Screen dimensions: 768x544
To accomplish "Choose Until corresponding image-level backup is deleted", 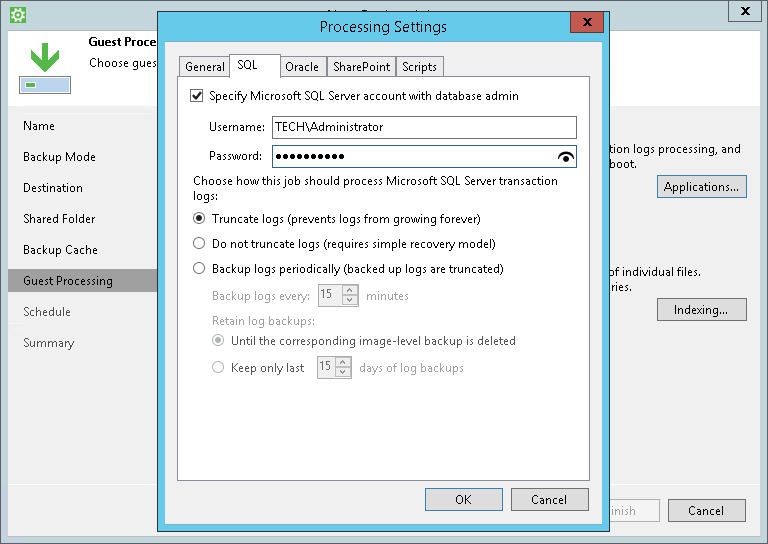I will (x=218, y=340).
